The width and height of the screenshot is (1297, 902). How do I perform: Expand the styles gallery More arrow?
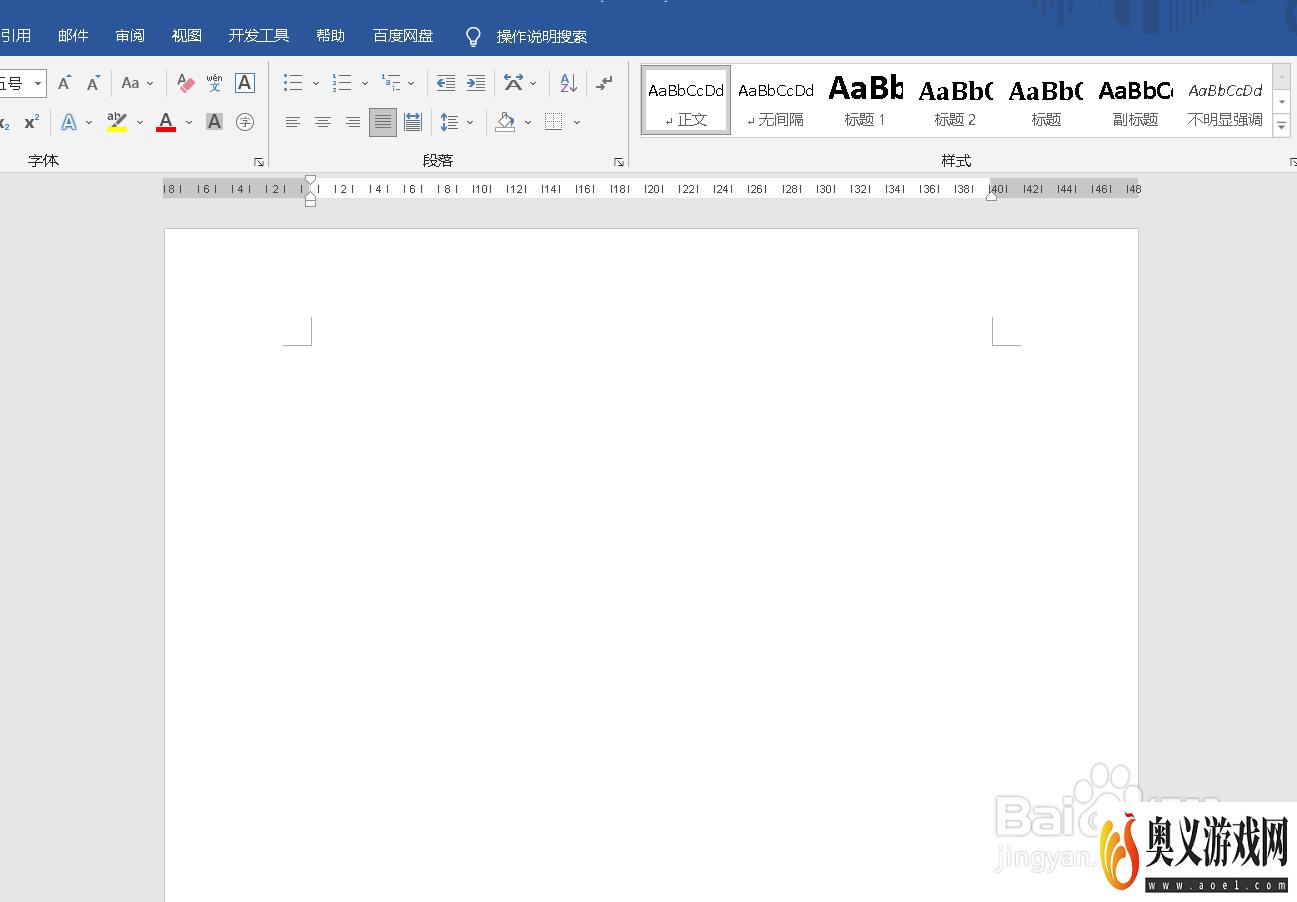tap(1282, 125)
